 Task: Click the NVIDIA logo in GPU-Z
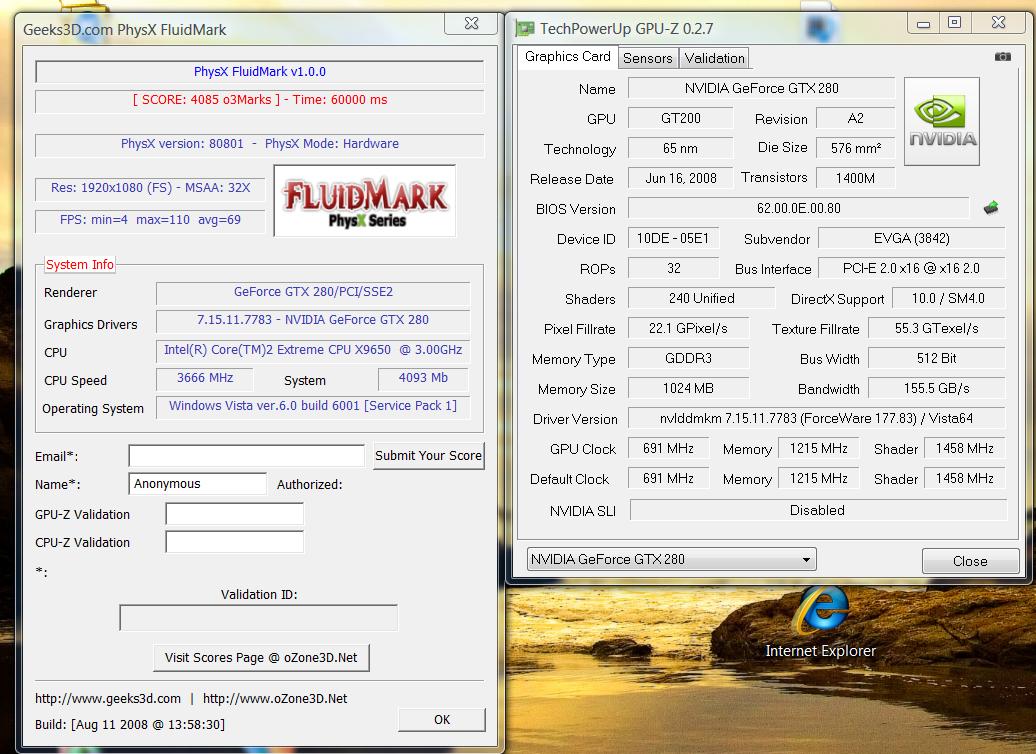click(x=942, y=121)
